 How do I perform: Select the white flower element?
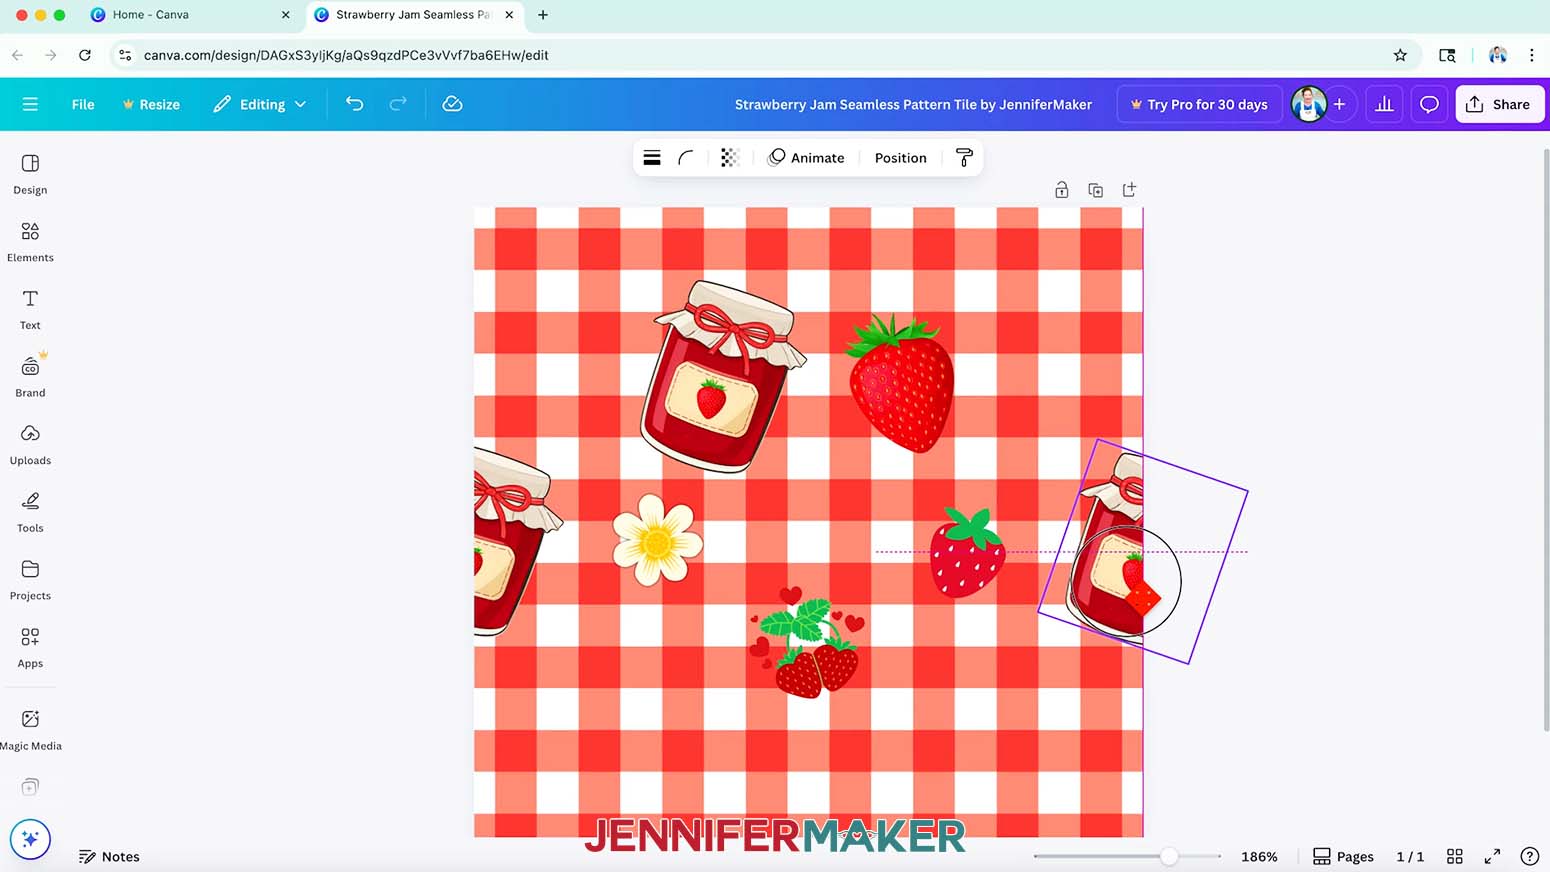pyautogui.click(x=657, y=540)
